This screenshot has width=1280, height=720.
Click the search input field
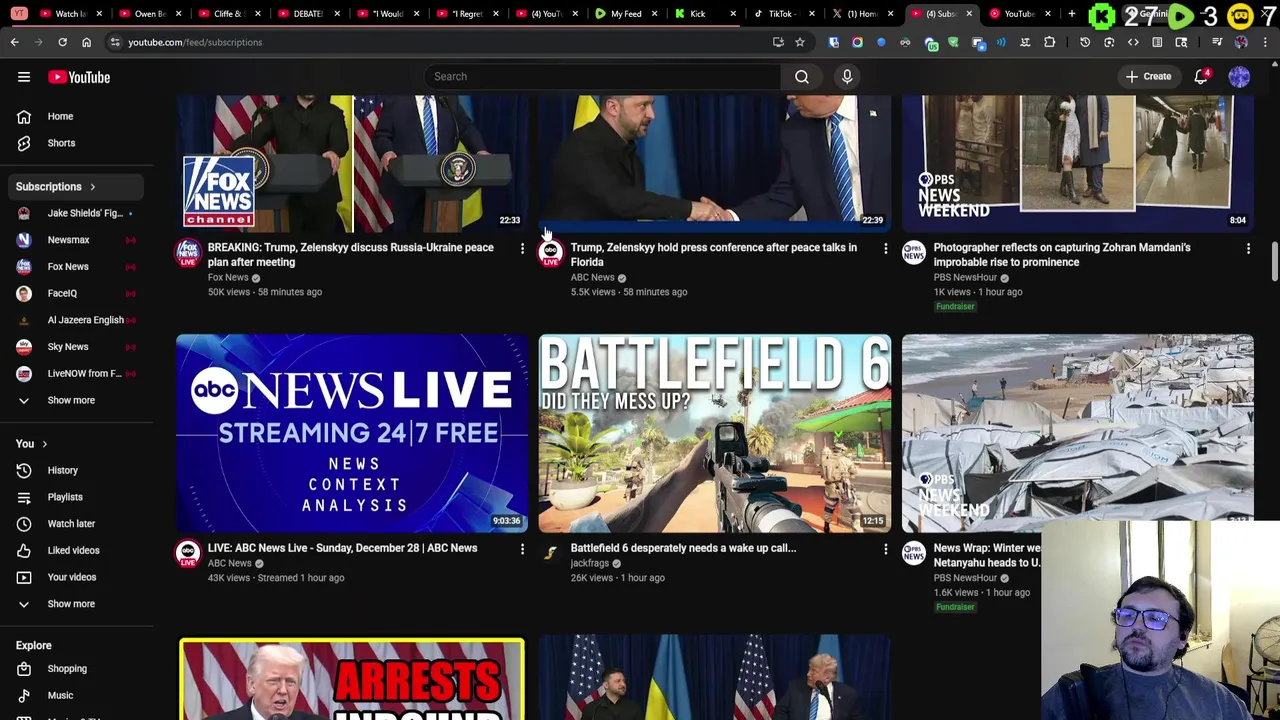(x=603, y=76)
